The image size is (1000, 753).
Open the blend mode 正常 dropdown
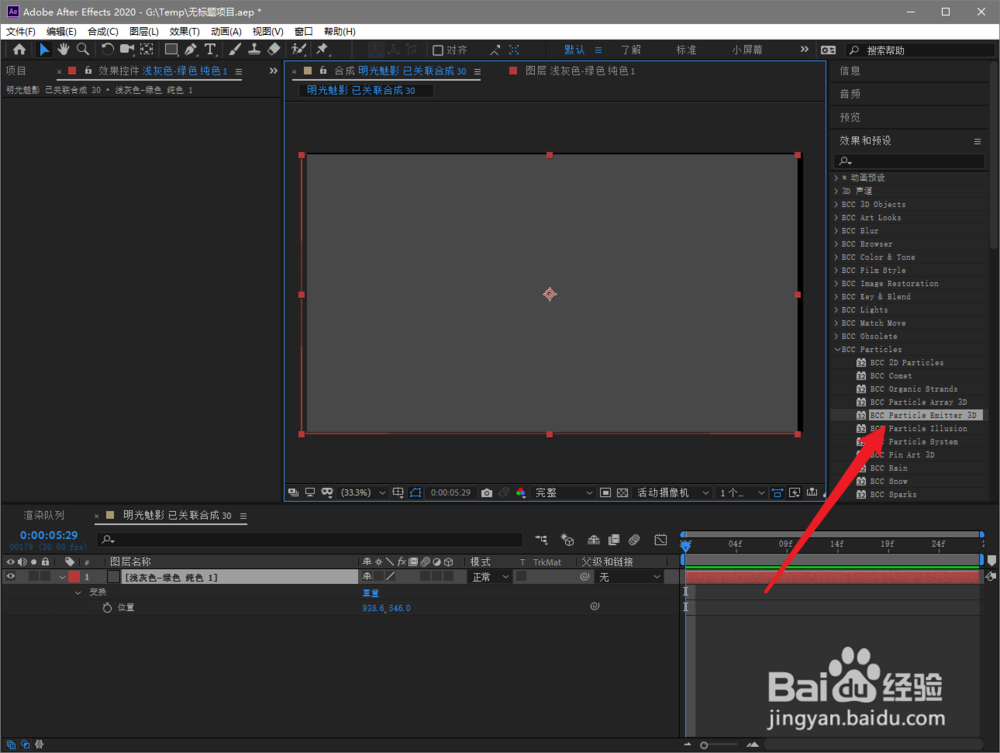point(490,577)
